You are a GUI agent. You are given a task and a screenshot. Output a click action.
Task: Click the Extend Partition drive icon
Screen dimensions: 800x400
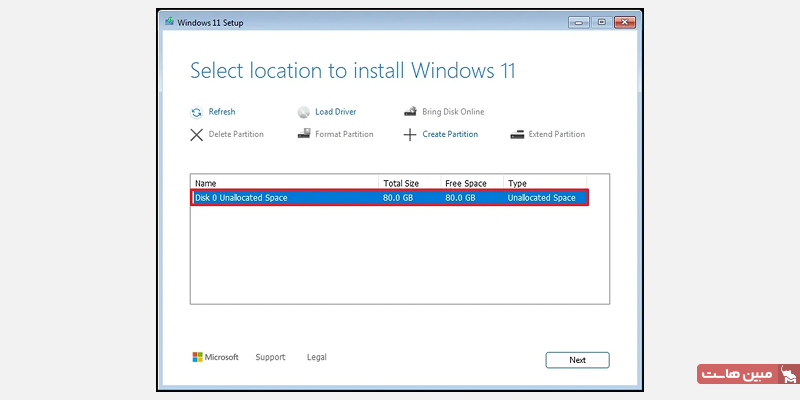click(517, 135)
